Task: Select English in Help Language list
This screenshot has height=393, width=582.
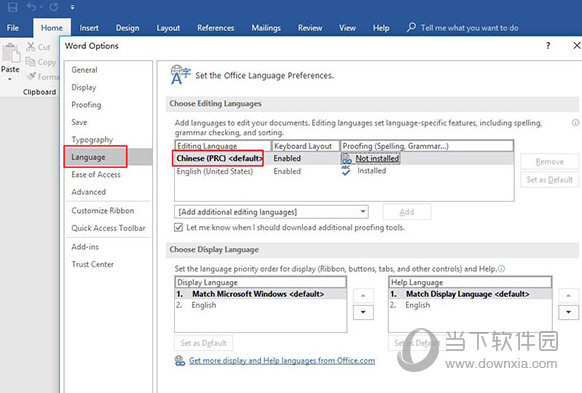Action: (470, 305)
